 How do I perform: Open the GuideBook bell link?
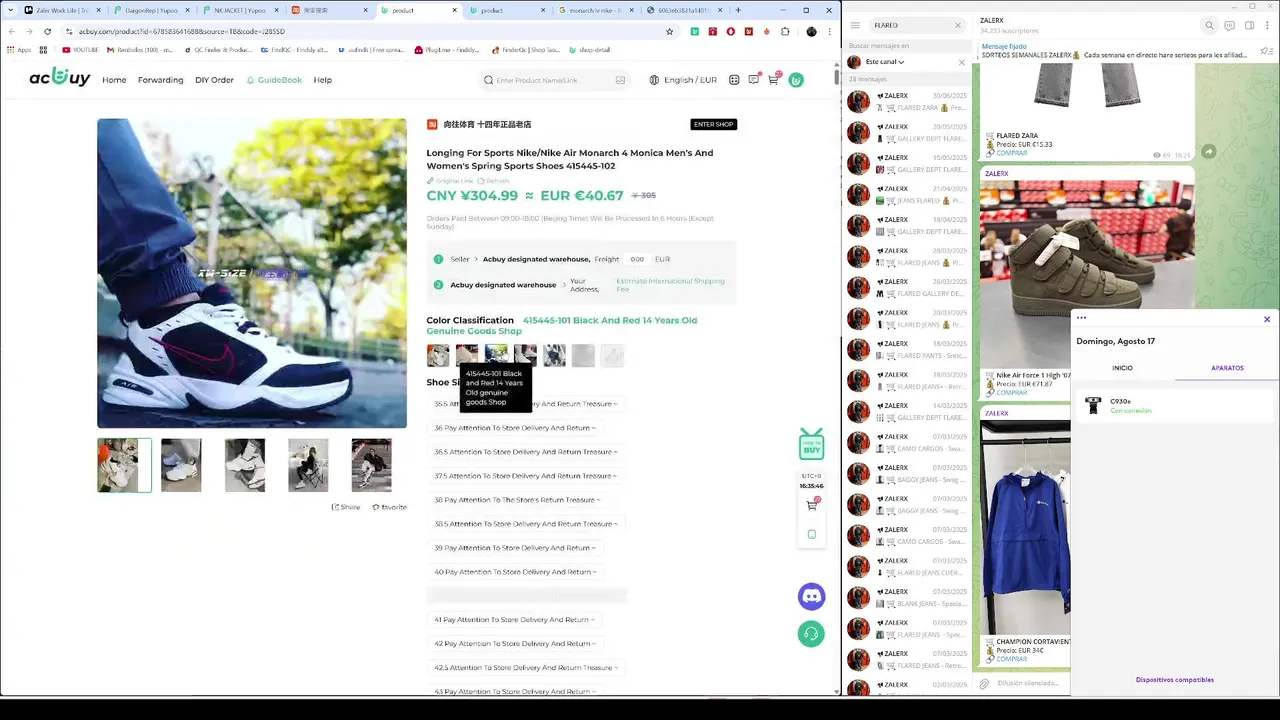pos(273,80)
